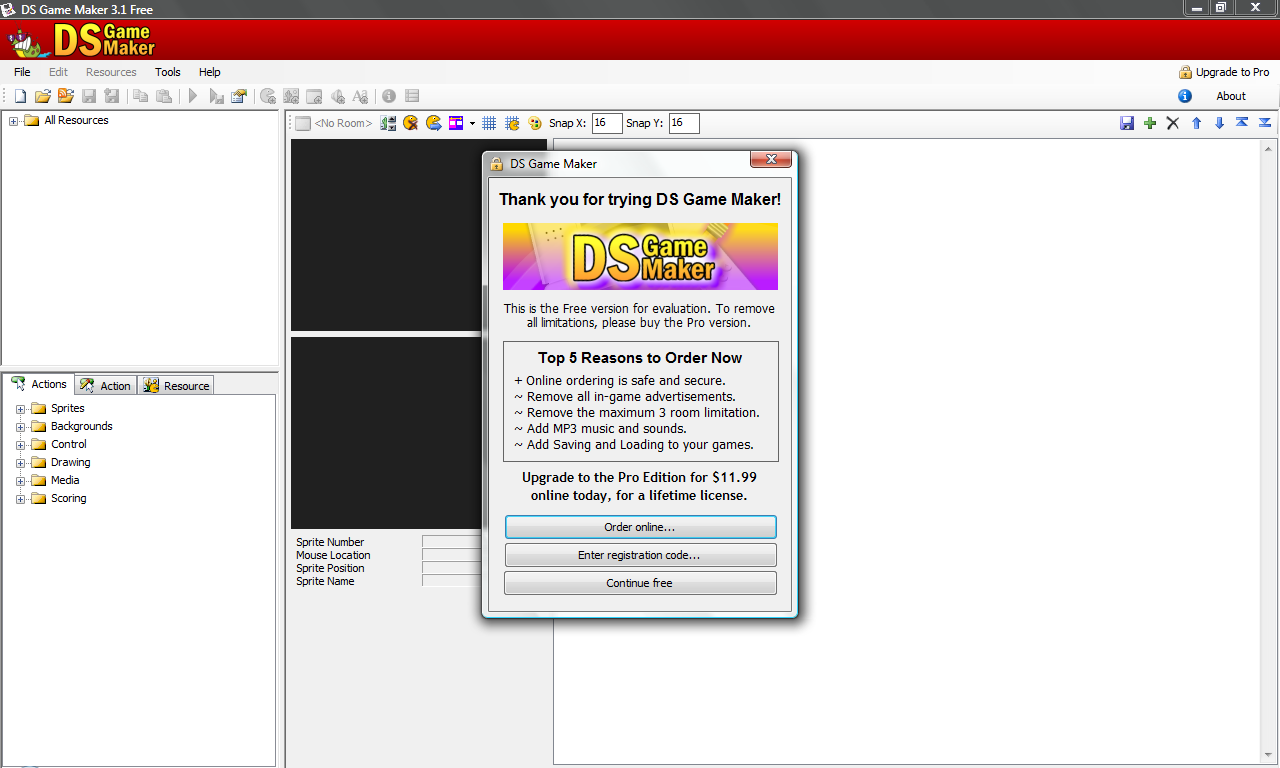Expand the All Resources tree node
This screenshot has height=768, width=1280.
pos(14,121)
